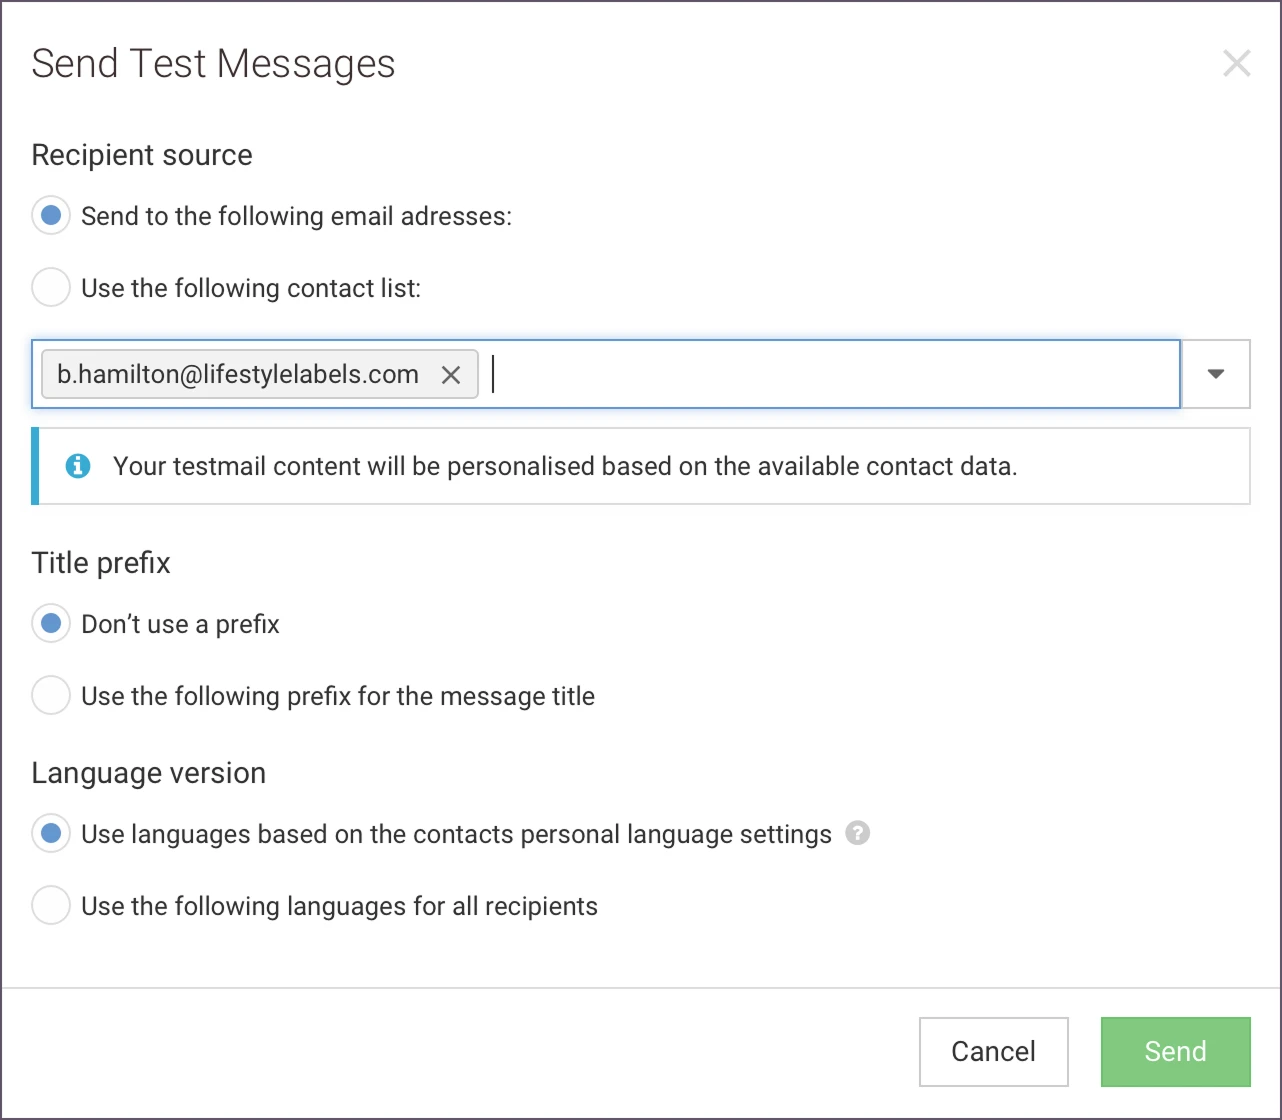Enable 'Use the following prefix for the message title'
1282x1120 pixels.
pyautogui.click(x=51, y=696)
